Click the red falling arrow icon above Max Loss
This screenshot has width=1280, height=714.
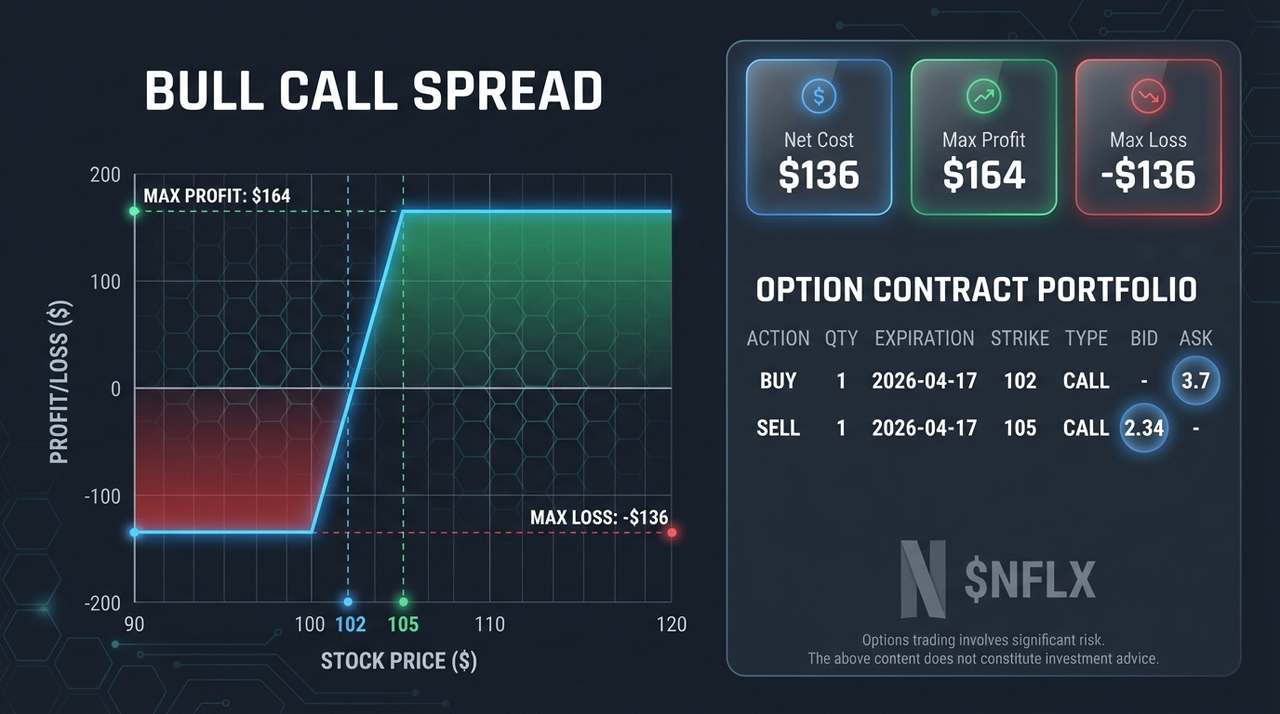(x=1148, y=97)
